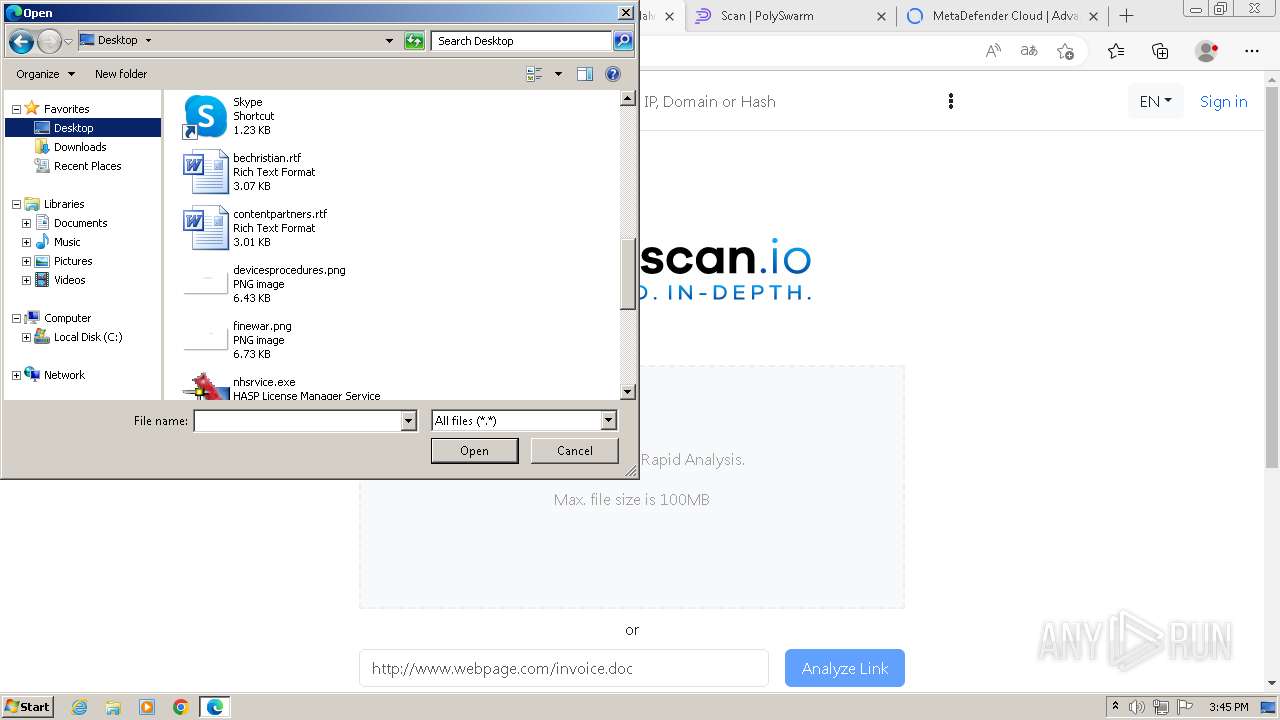
Task: Open the vertical three-dots menu
Action: [x=950, y=101]
